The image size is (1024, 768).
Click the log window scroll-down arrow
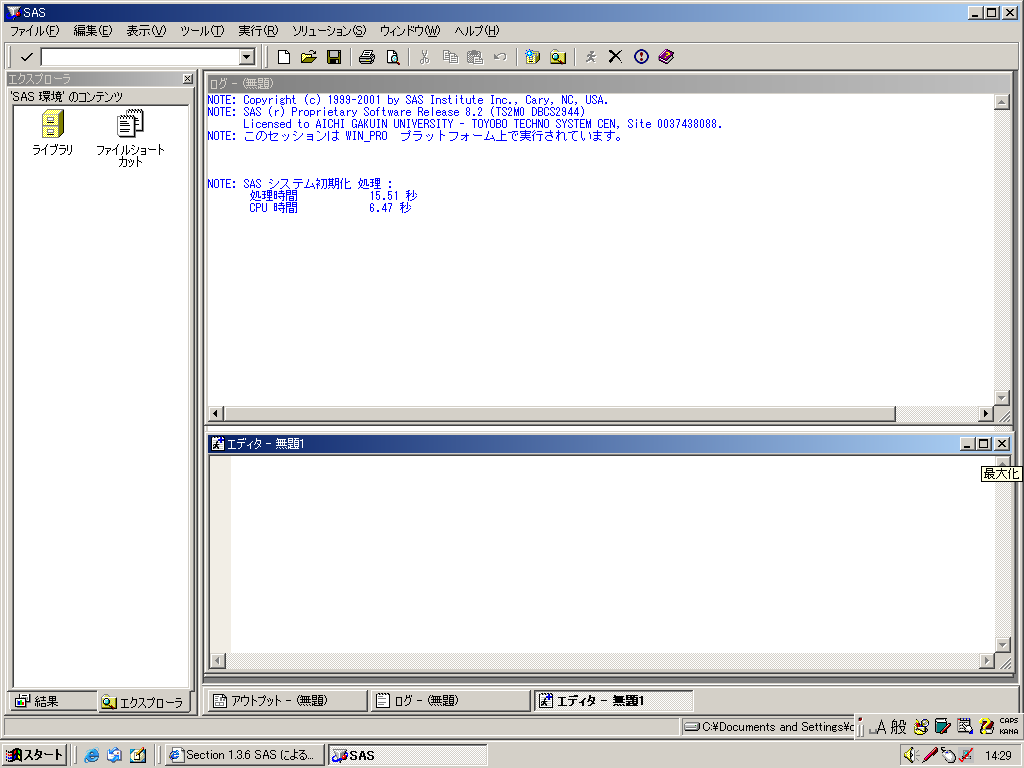click(x=1001, y=397)
